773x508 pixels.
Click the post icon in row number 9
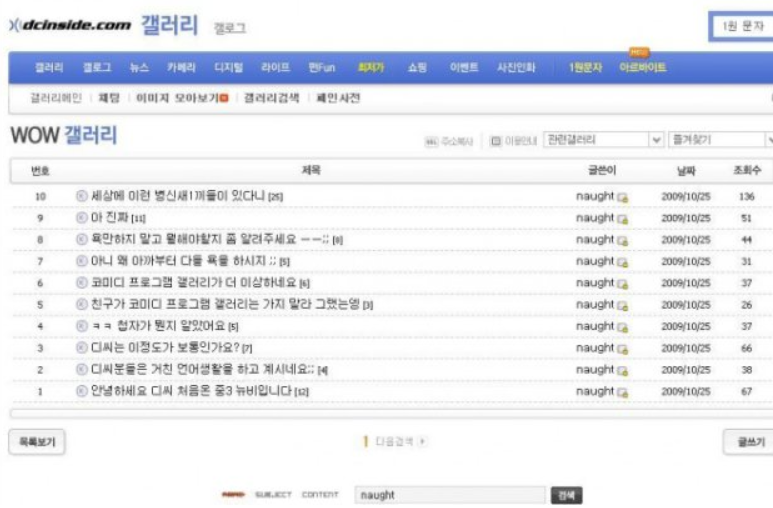(82, 218)
